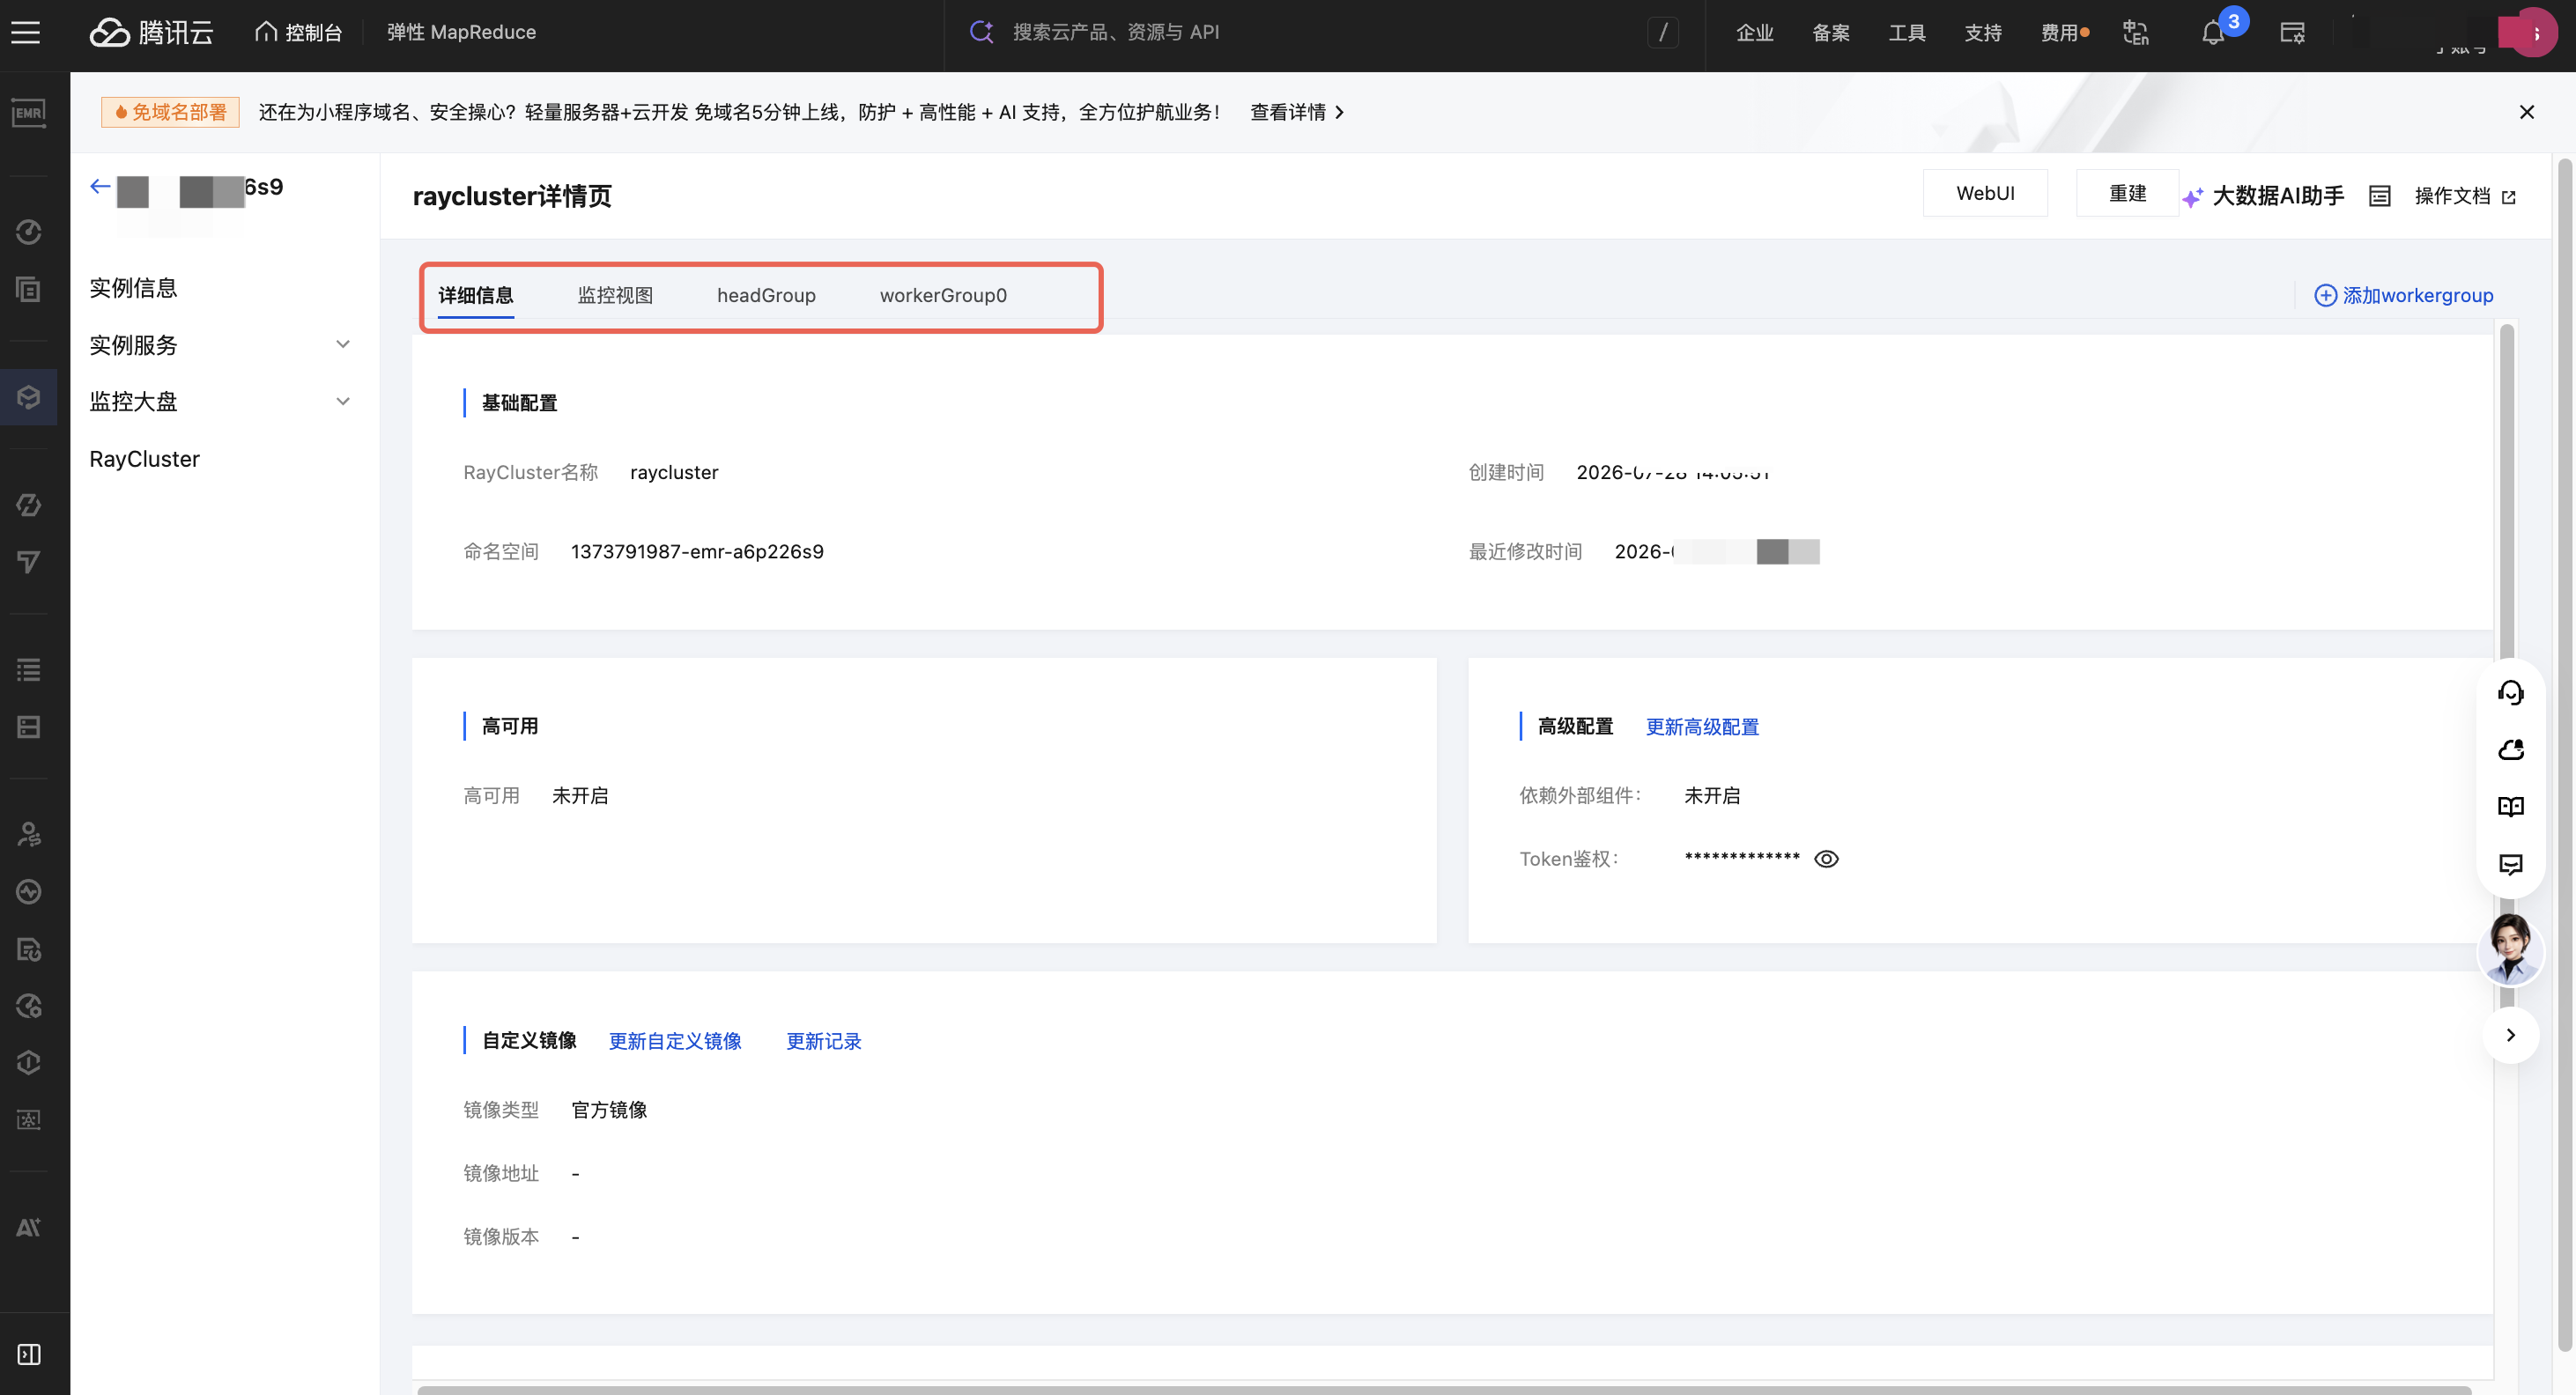Open the monitoring pulse icon in sidebar
This screenshot has width=2576, height=1395.
pyautogui.click(x=28, y=891)
